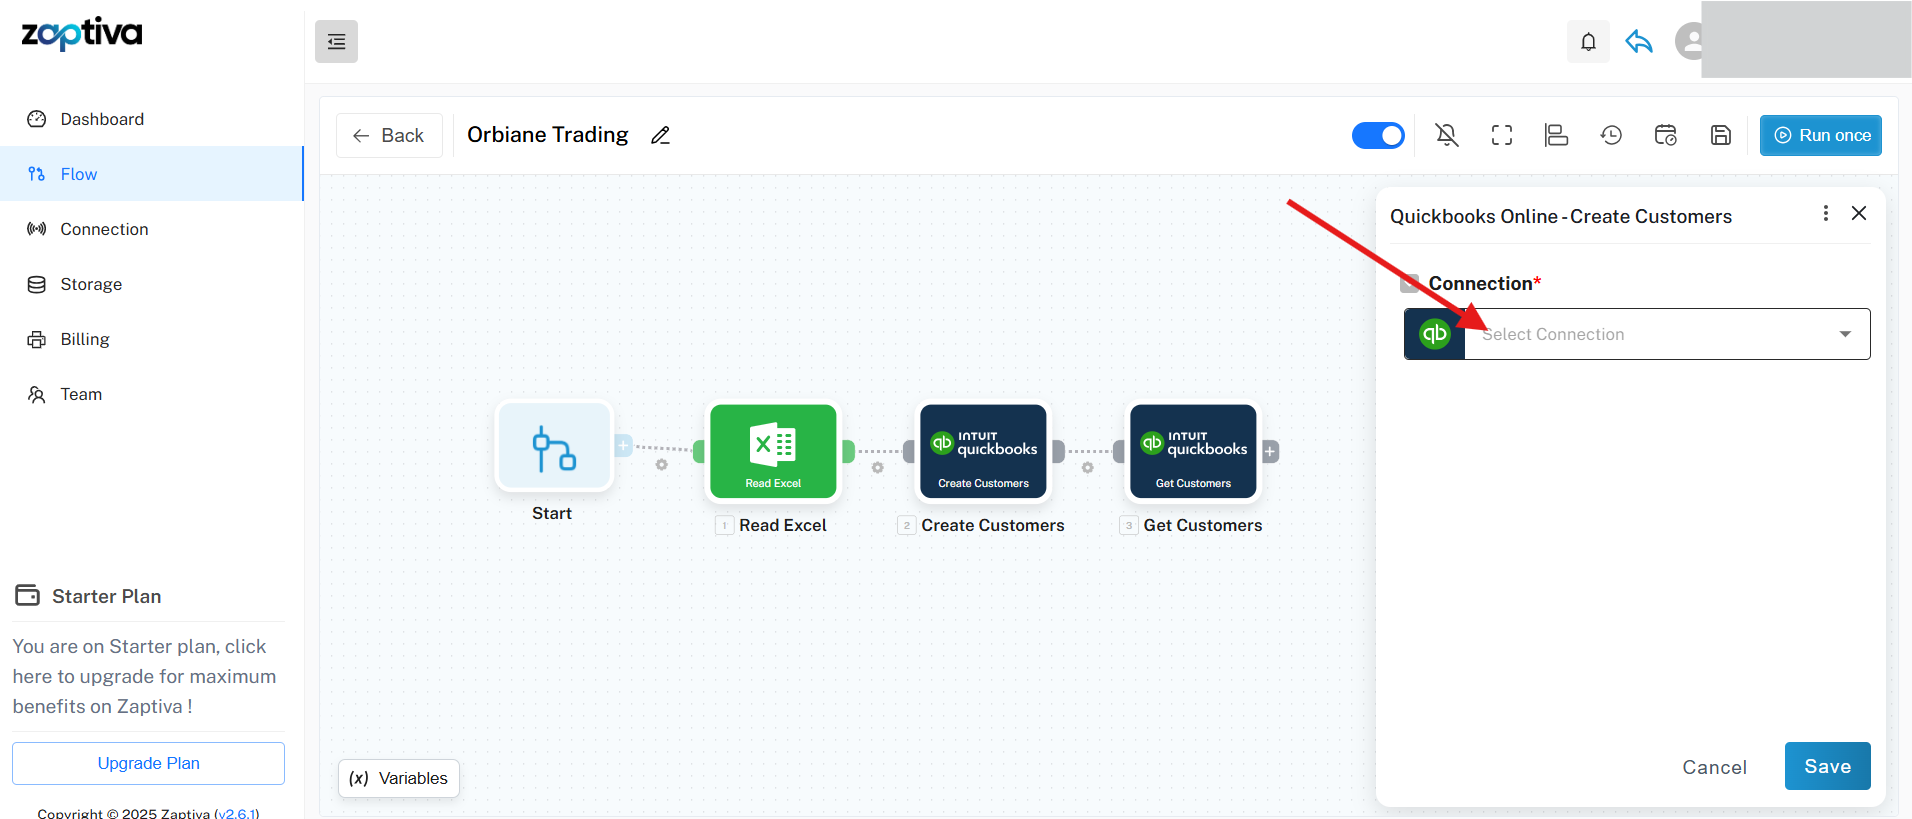Click the notification bell icon
Viewport: 1912px width, 819px height.
(1588, 42)
